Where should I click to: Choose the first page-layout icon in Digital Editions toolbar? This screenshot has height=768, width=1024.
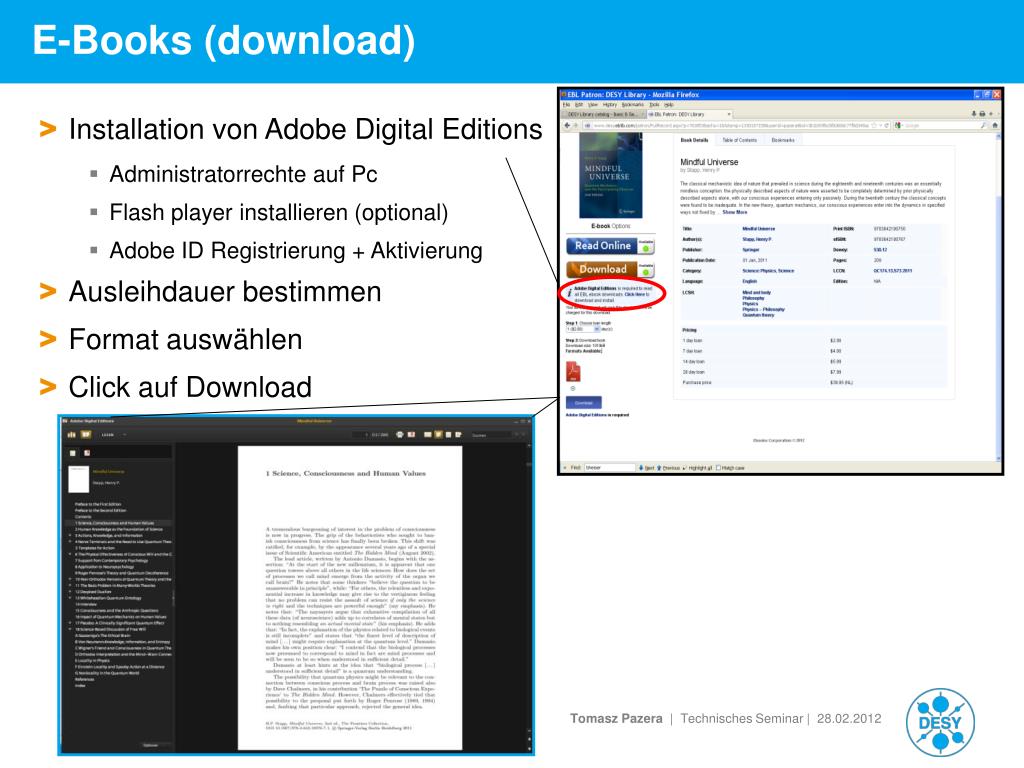428,435
